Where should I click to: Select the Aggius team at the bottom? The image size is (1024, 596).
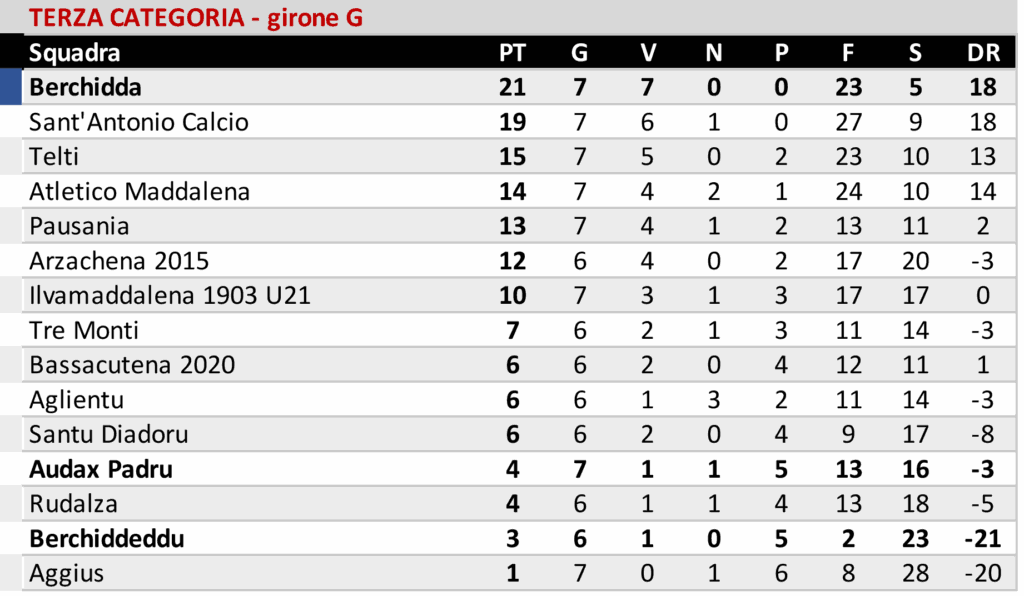coord(66,574)
